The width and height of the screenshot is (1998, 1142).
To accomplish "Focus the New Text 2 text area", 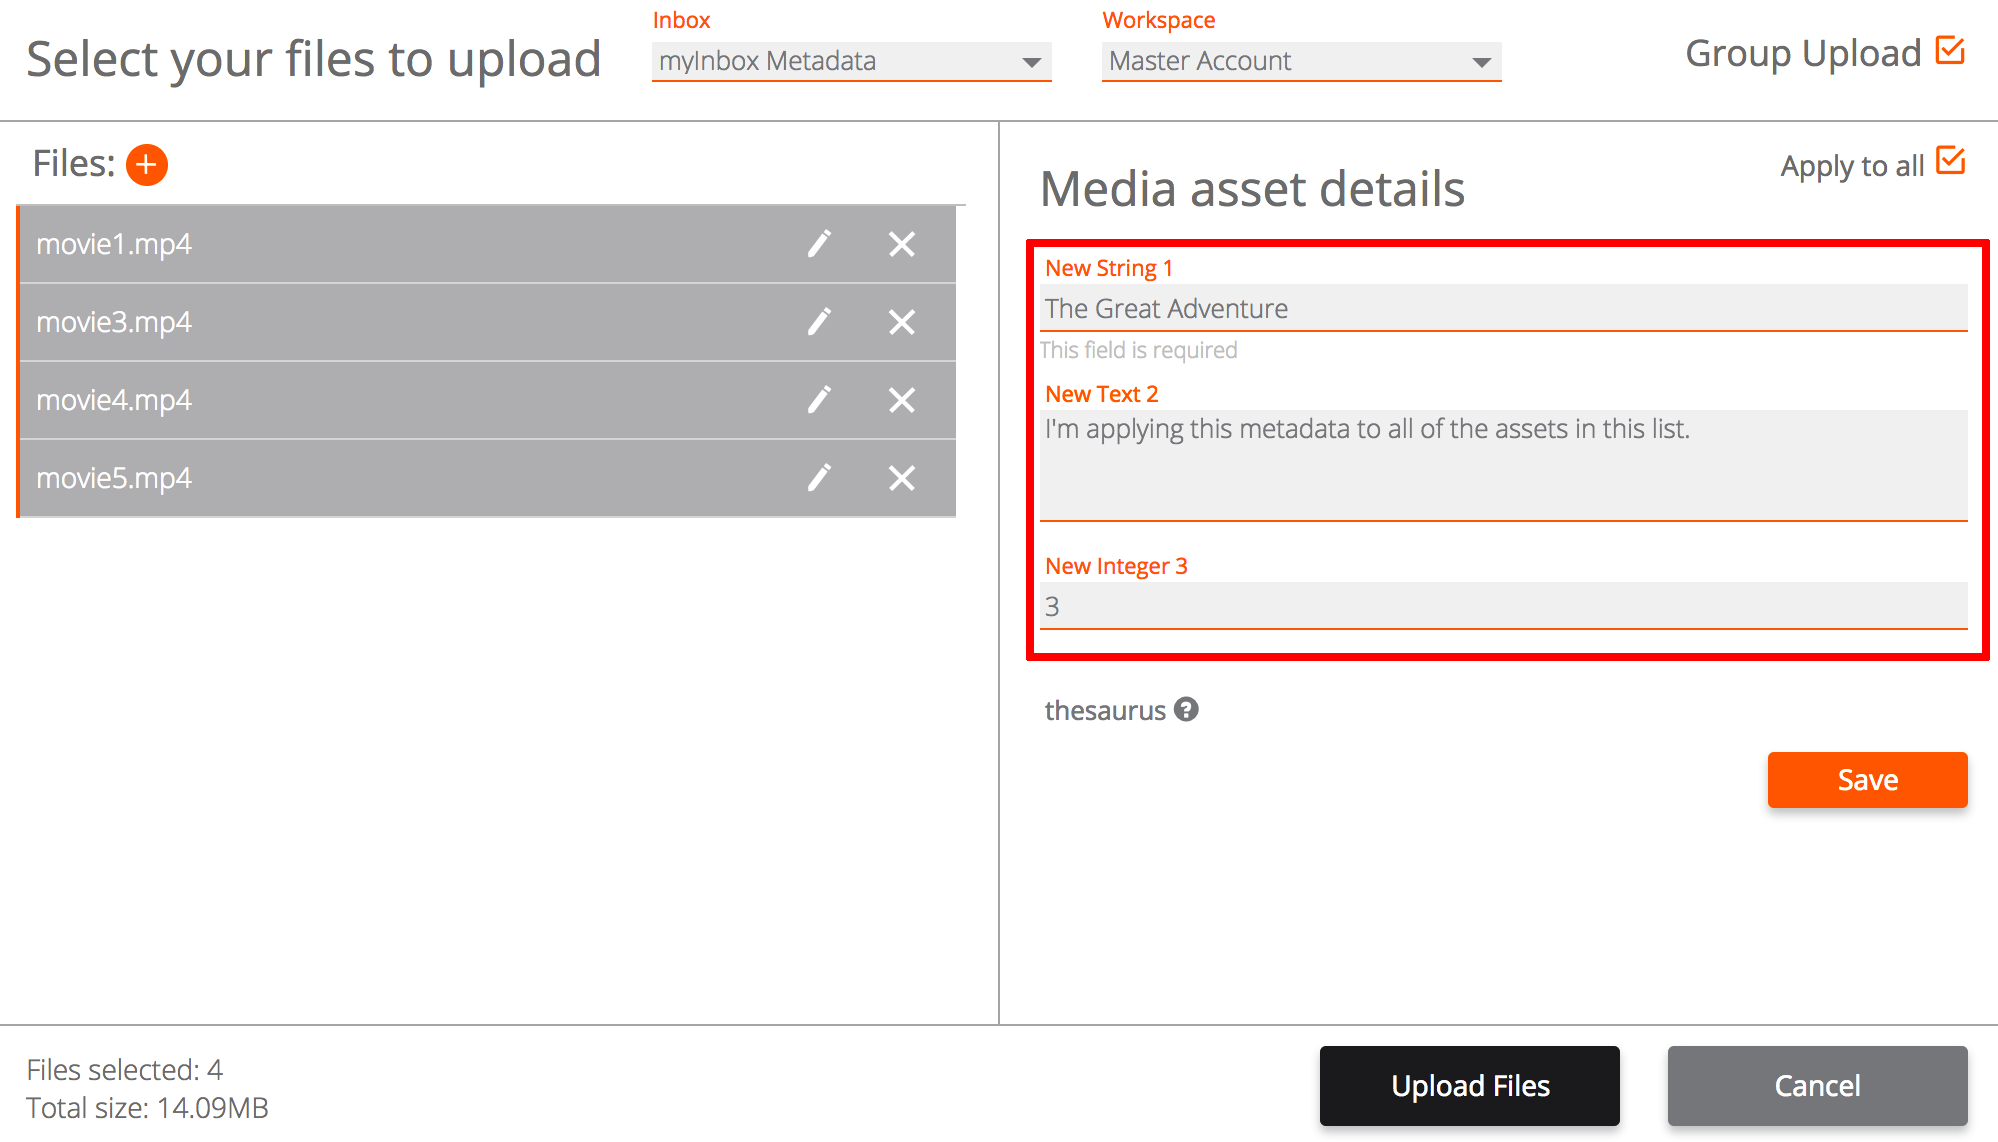I will (x=1503, y=465).
